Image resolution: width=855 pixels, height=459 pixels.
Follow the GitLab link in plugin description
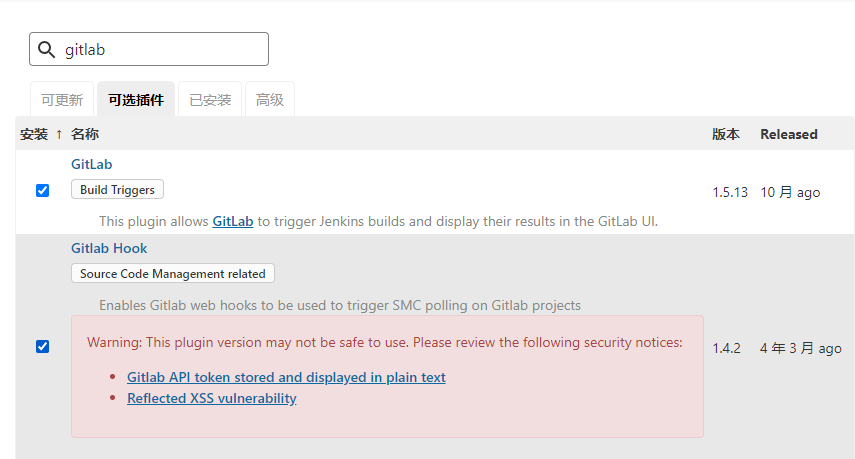coord(232,221)
